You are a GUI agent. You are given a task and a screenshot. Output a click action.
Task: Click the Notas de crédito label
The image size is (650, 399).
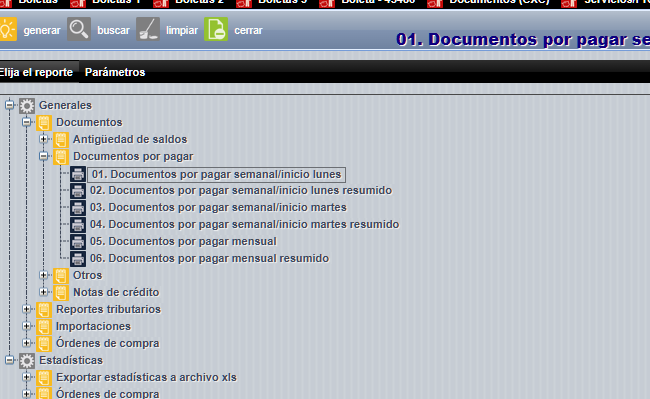click(x=116, y=293)
